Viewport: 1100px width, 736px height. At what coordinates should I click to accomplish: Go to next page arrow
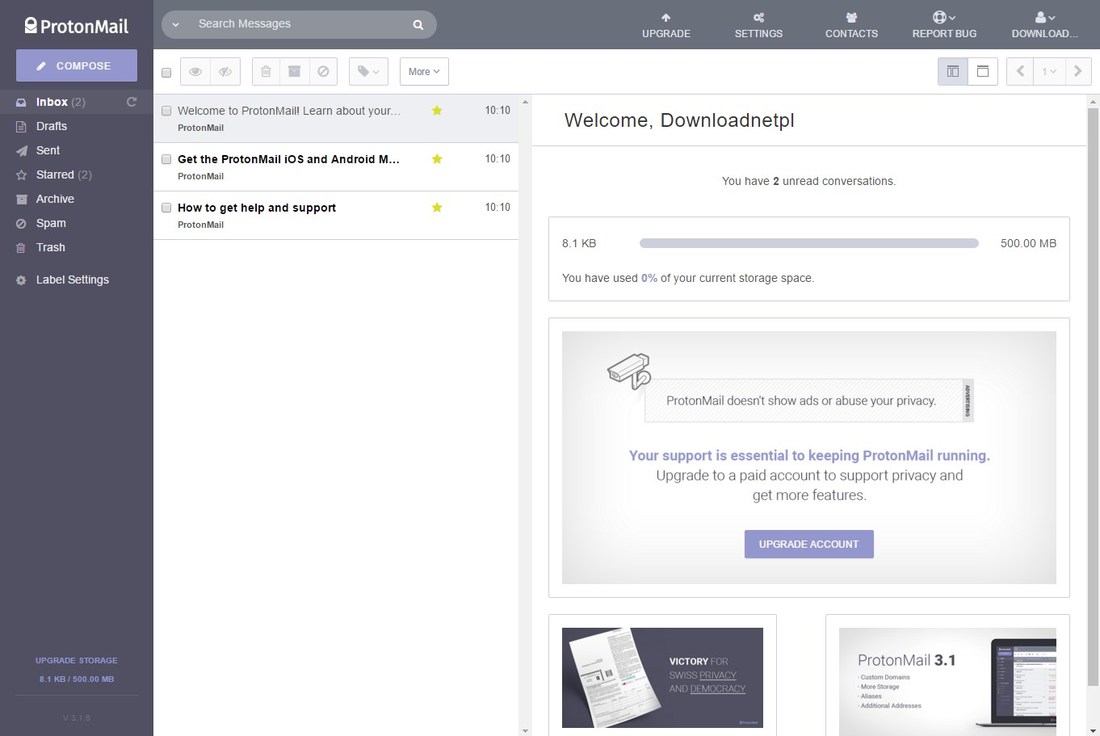[x=1078, y=72]
